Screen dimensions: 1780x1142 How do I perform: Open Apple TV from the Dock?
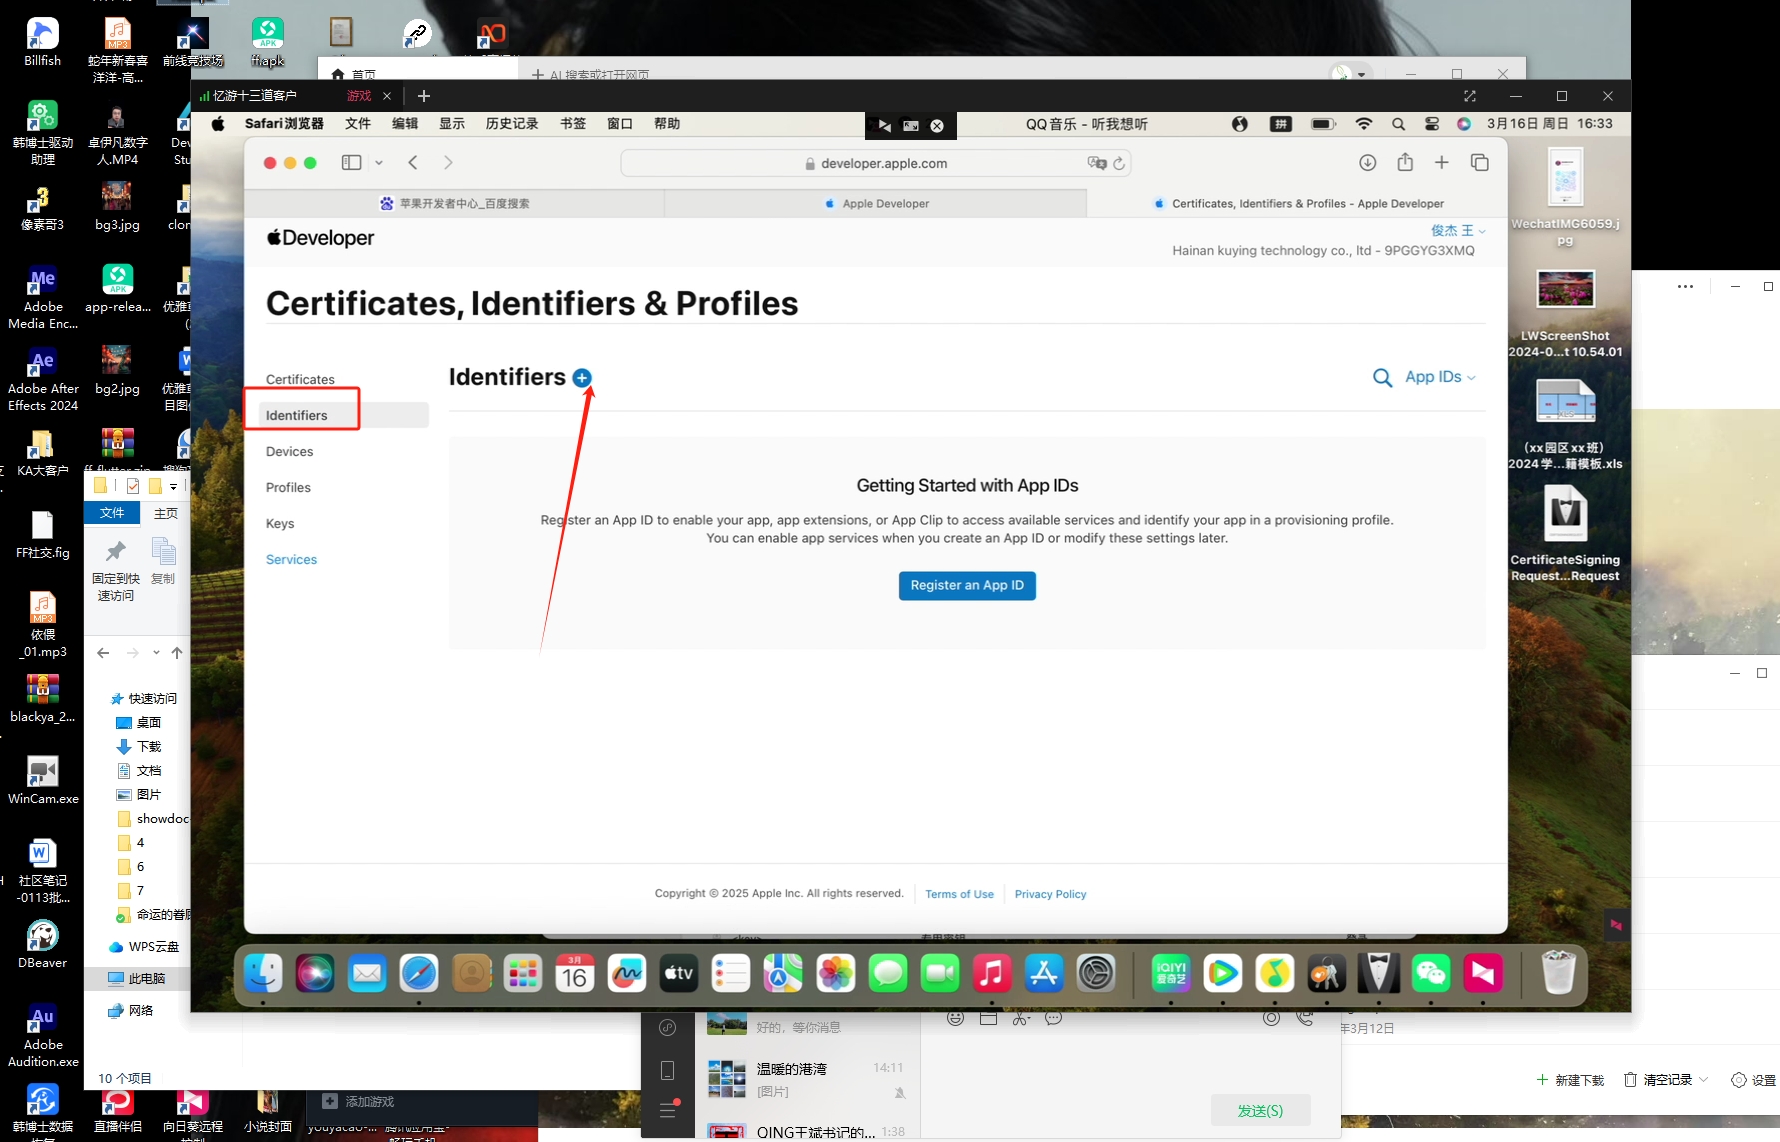[x=679, y=973]
